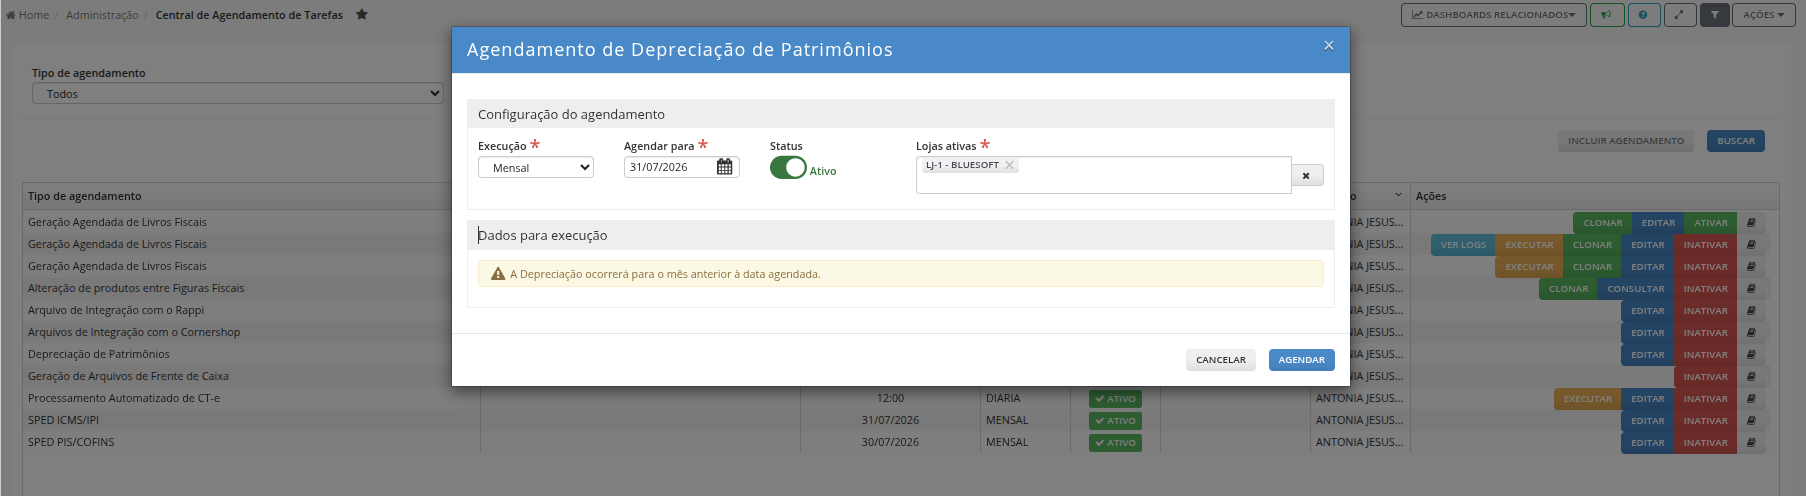Toggle the filter funnel button
This screenshot has height=496, width=1806.
click(1715, 15)
